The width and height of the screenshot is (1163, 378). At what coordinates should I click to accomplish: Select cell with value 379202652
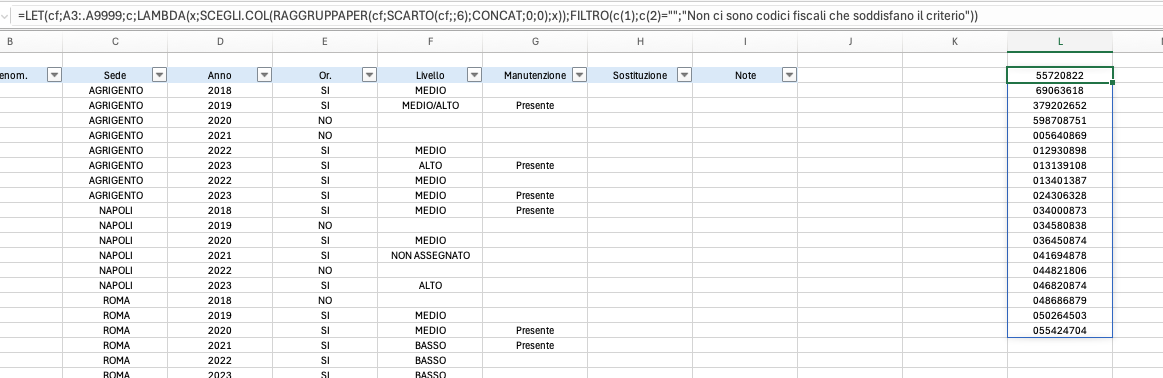1060,105
